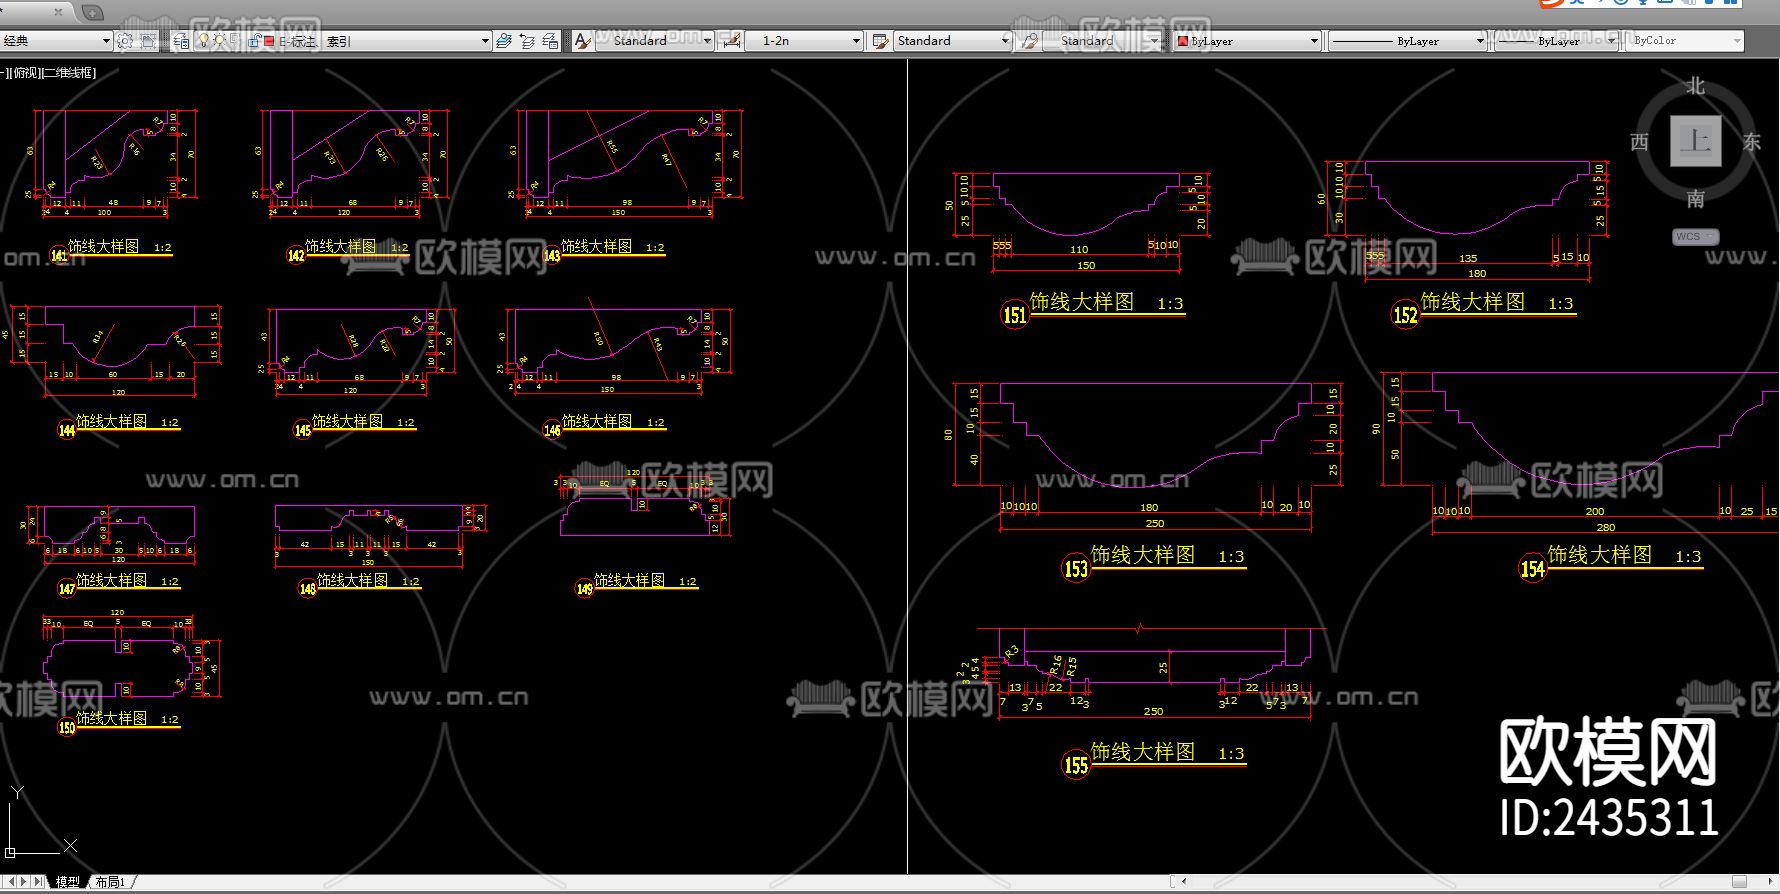The width and height of the screenshot is (1780, 894).
Task: Expand the ByLayer color control dropdown
Action: [x=1314, y=41]
